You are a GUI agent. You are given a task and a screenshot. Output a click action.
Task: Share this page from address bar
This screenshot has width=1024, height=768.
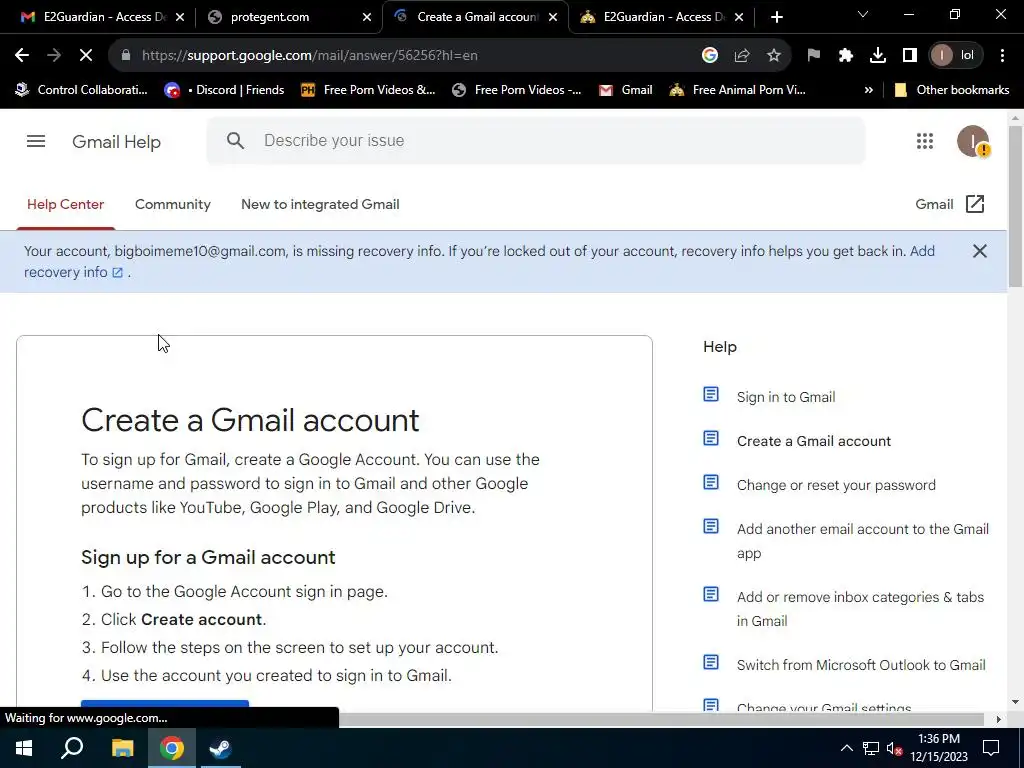tap(742, 56)
